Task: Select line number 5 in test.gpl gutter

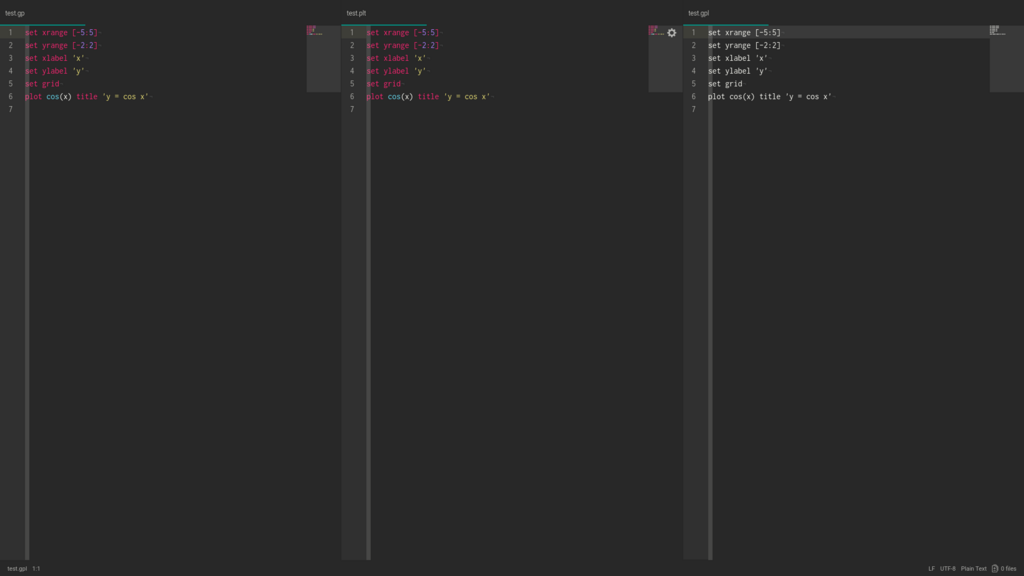Action: [x=694, y=84]
